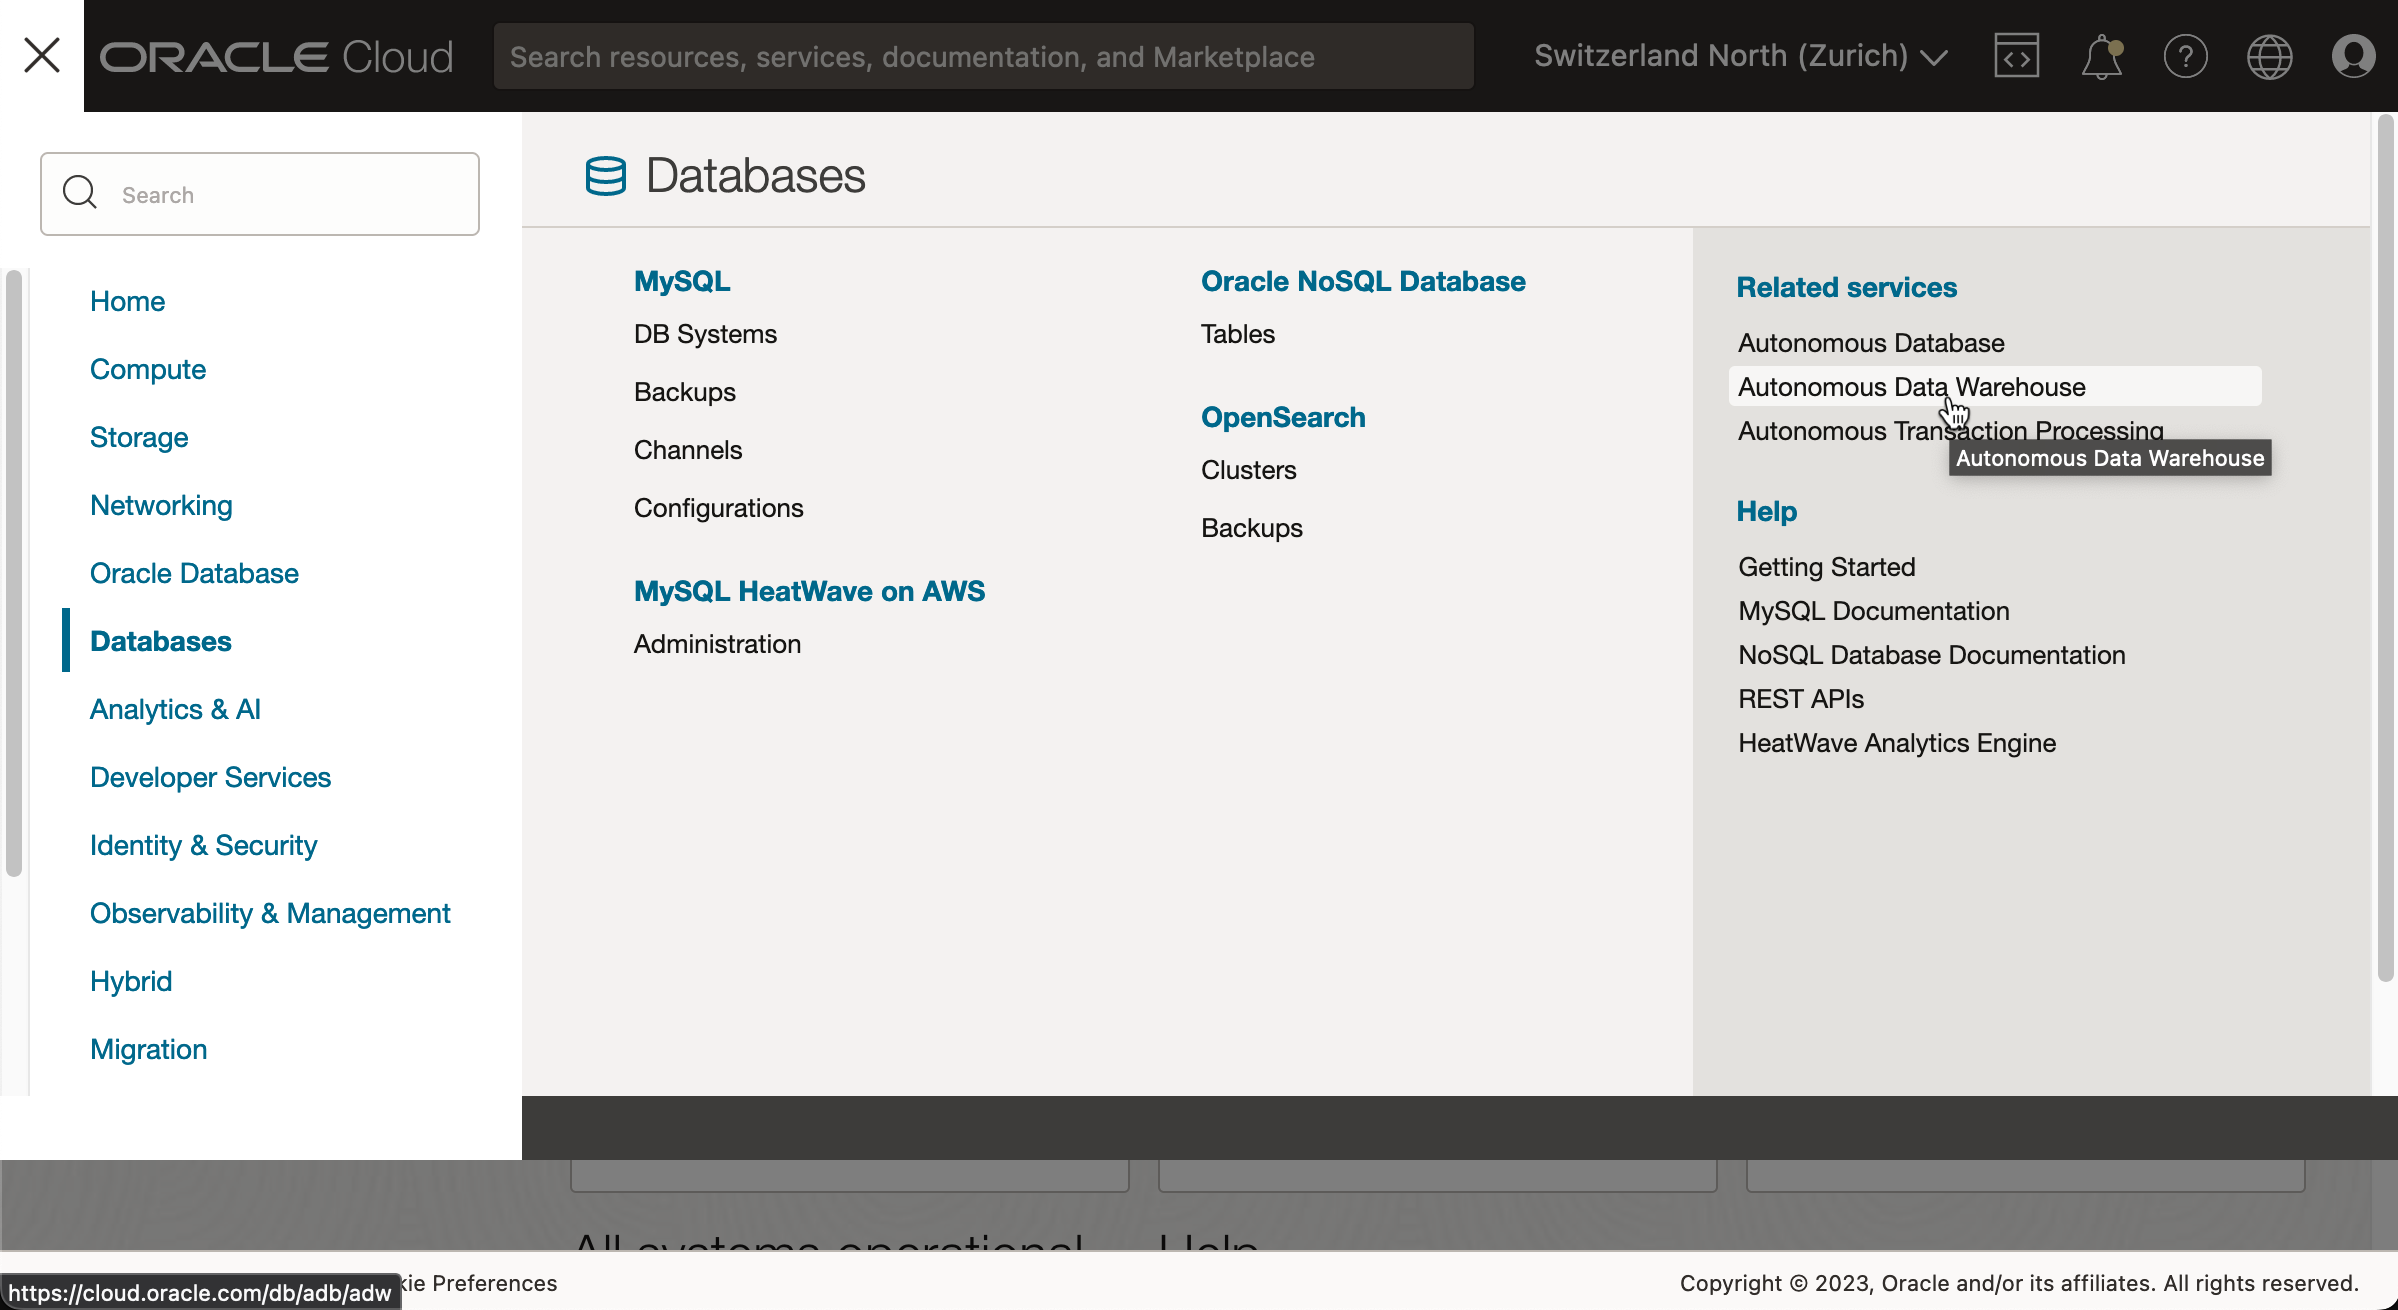Expand the Switzerland North (Zurich) region dropdown

1741,56
